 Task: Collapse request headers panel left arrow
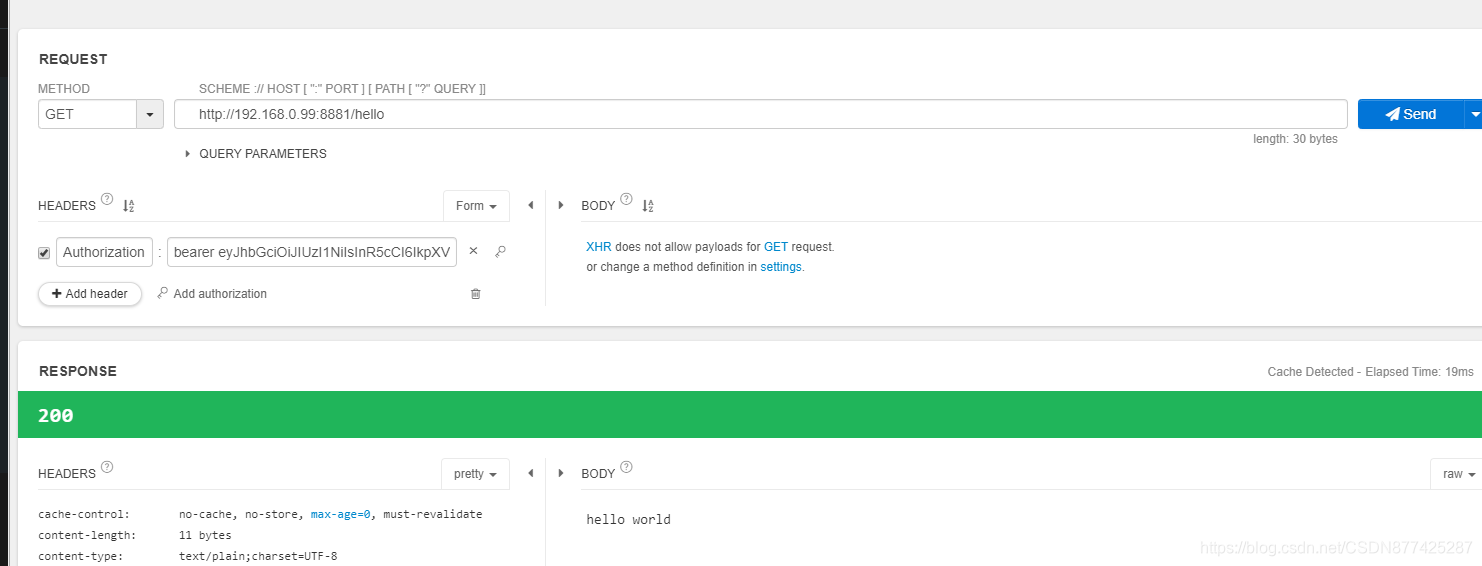tap(531, 205)
